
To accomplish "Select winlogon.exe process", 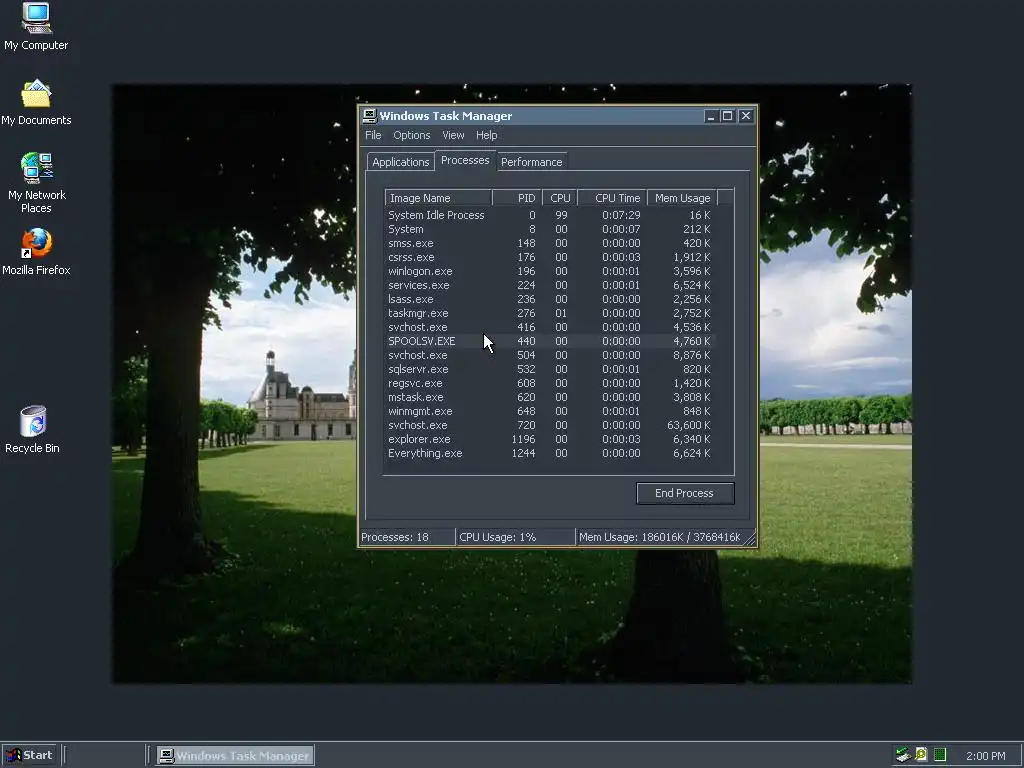I will pos(549,271).
